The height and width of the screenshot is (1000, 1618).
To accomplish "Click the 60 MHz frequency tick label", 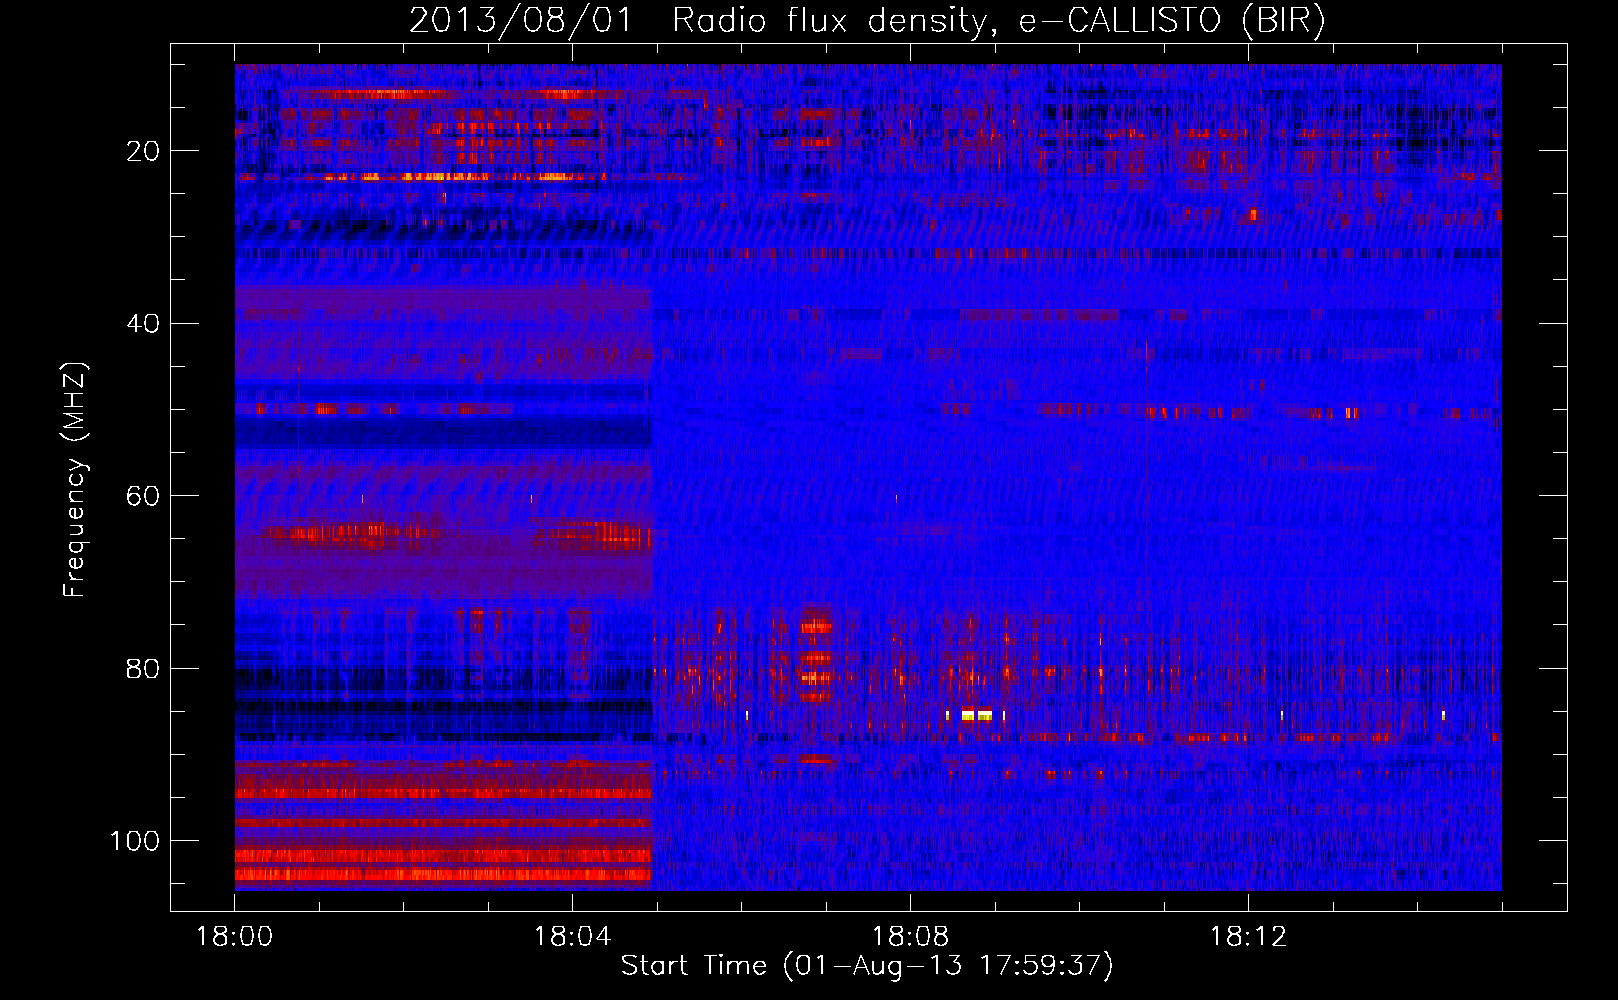I will 143,496.
